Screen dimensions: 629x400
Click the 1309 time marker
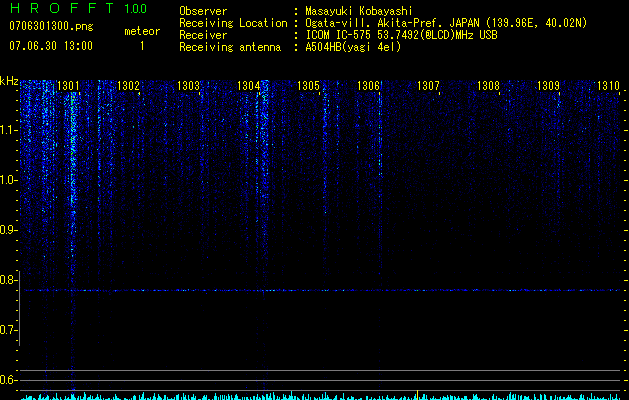[548, 86]
